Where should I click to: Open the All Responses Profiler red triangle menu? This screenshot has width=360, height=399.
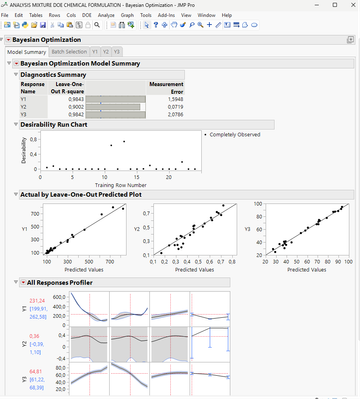(23, 282)
